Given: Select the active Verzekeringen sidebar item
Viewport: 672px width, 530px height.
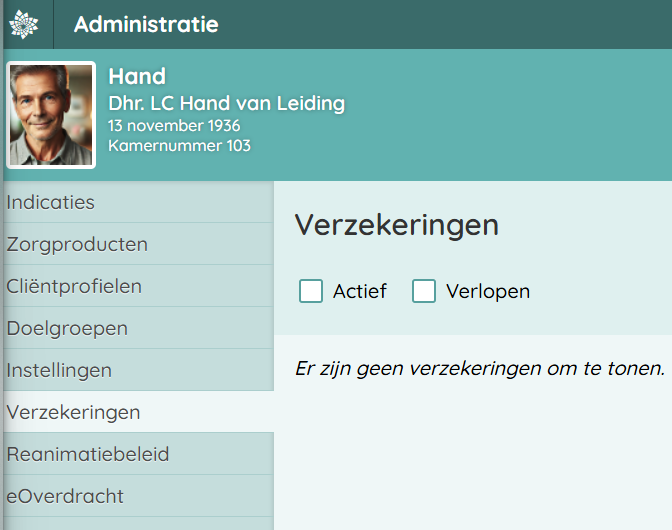Looking at the screenshot, I should click(73, 412).
